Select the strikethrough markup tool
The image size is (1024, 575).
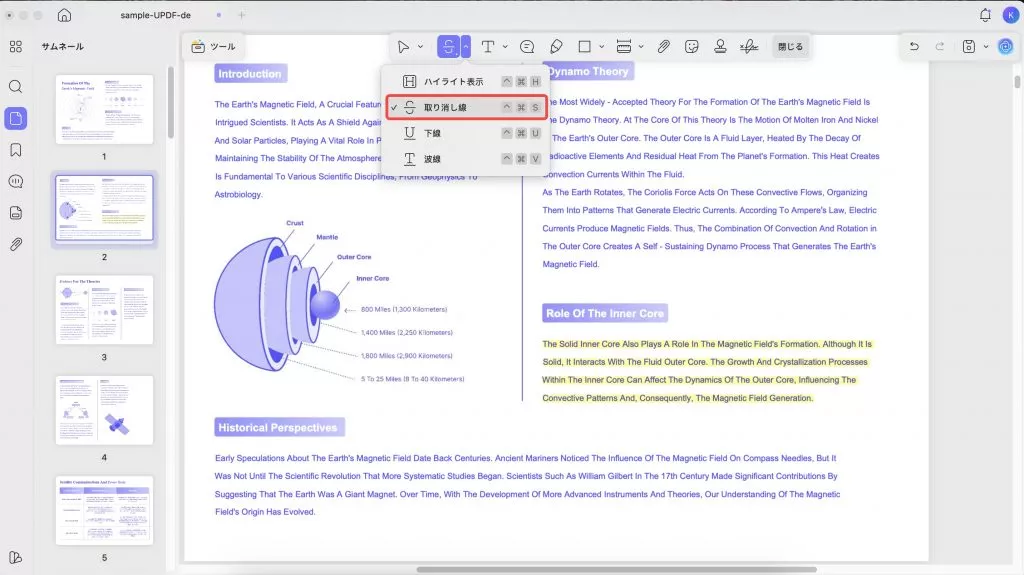(449, 46)
